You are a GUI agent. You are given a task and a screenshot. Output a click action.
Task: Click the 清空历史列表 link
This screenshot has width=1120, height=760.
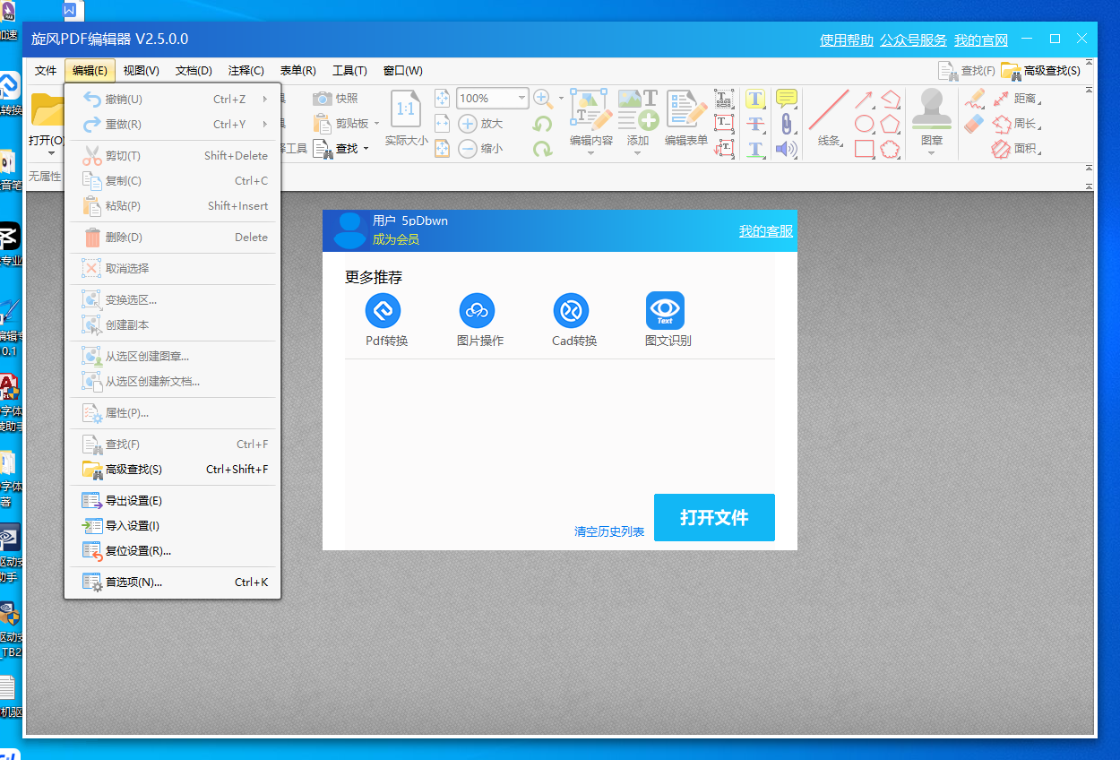coord(609,531)
